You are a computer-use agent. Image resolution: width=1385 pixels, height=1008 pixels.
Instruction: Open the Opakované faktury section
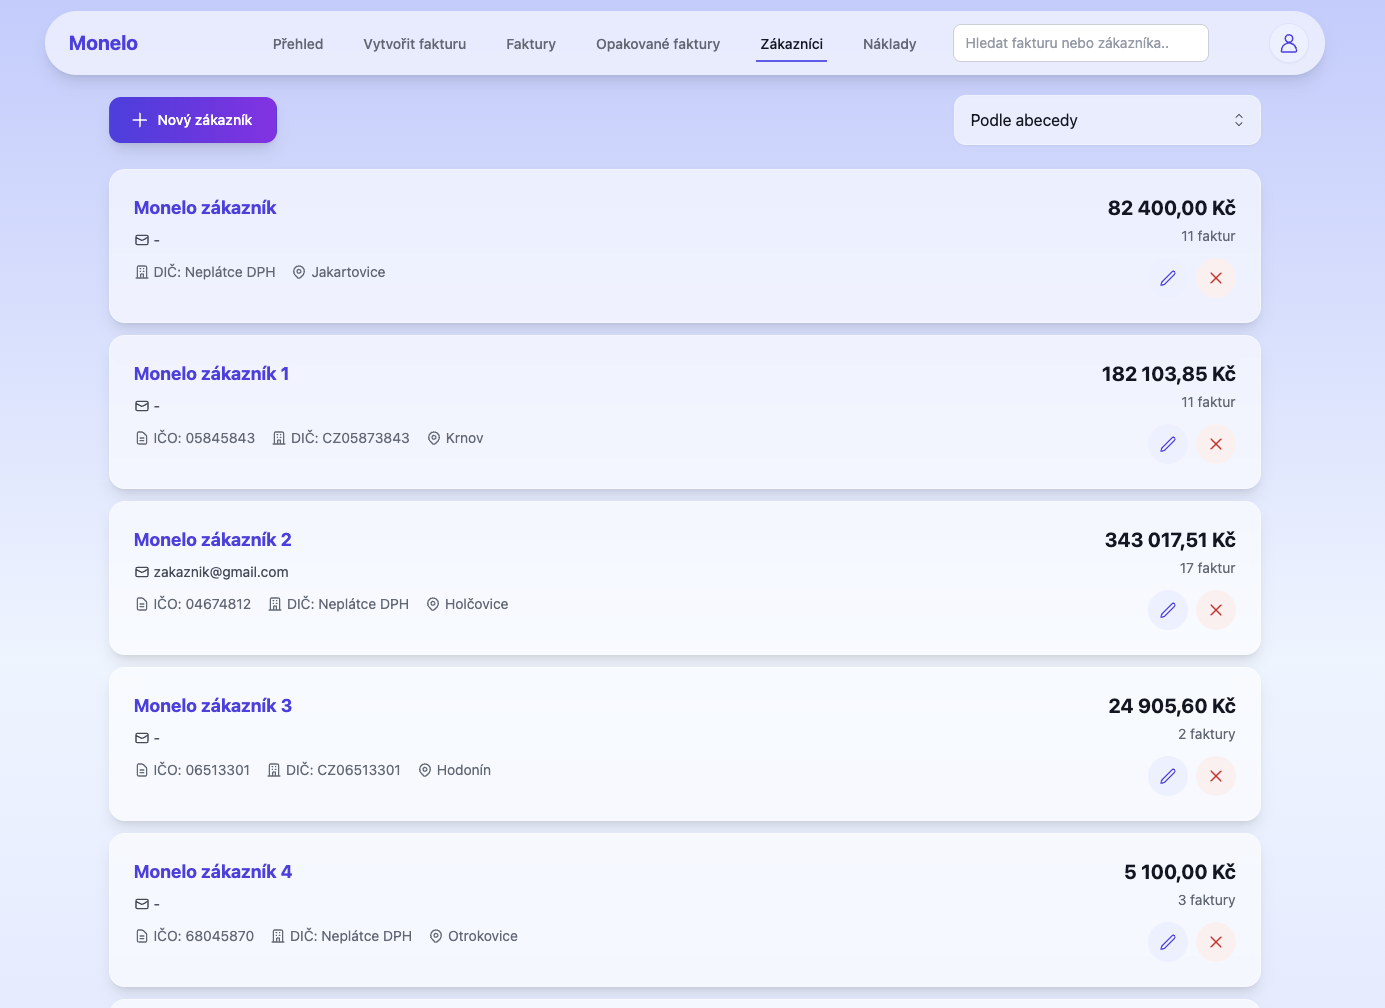(657, 44)
